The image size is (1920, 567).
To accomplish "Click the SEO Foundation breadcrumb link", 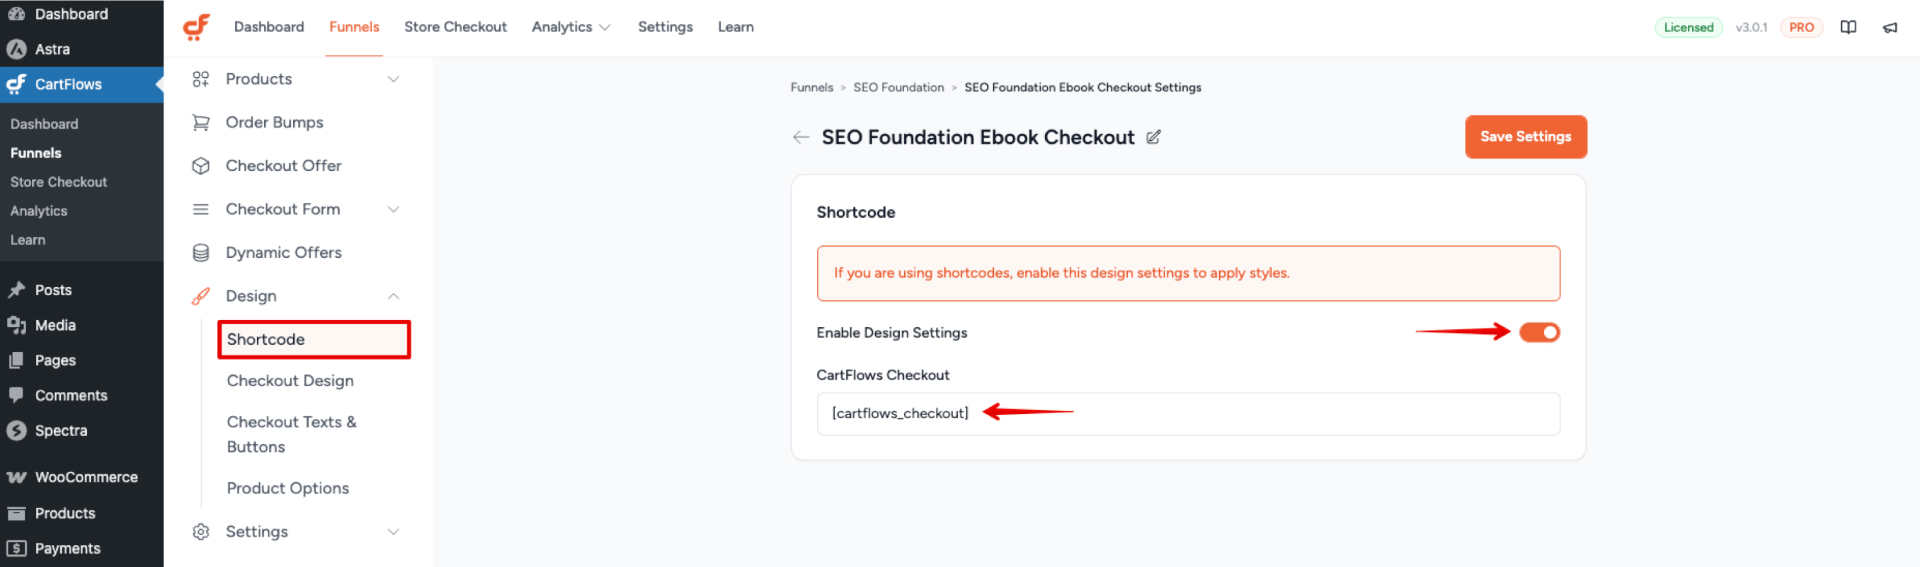I will click(x=899, y=88).
